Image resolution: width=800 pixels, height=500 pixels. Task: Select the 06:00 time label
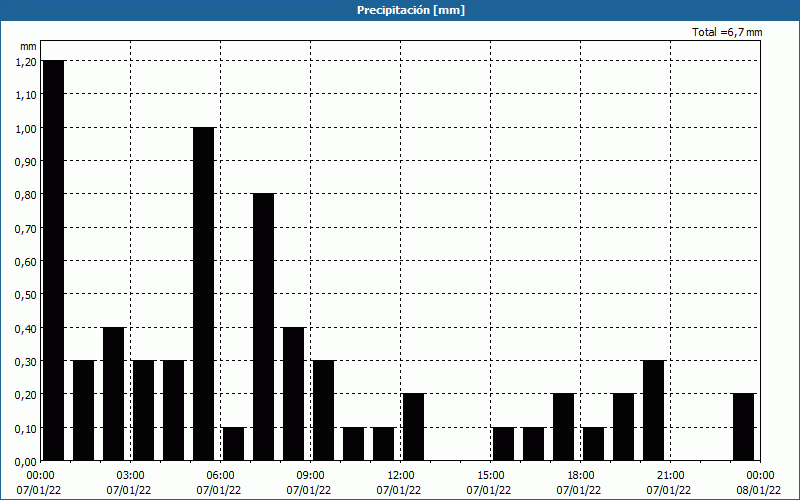220,476
